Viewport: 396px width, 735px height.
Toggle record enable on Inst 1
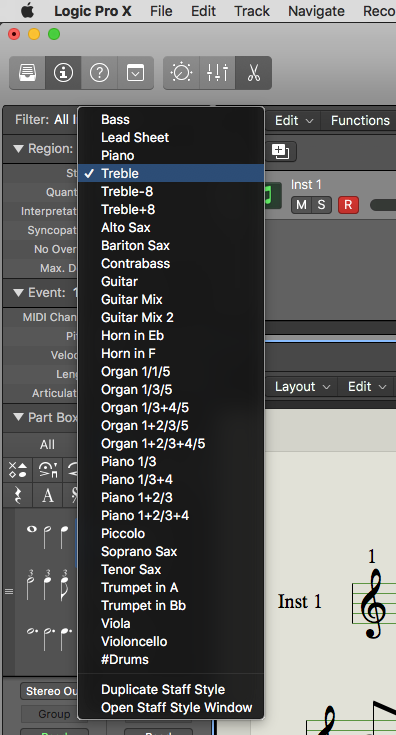pyautogui.click(x=348, y=205)
